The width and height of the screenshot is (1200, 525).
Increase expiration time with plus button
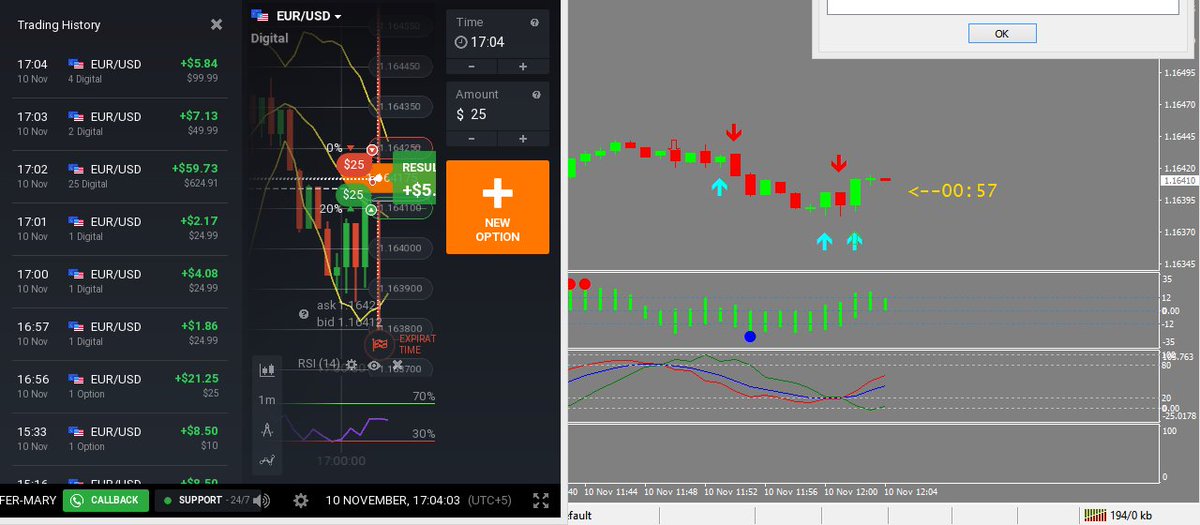tap(523, 66)
